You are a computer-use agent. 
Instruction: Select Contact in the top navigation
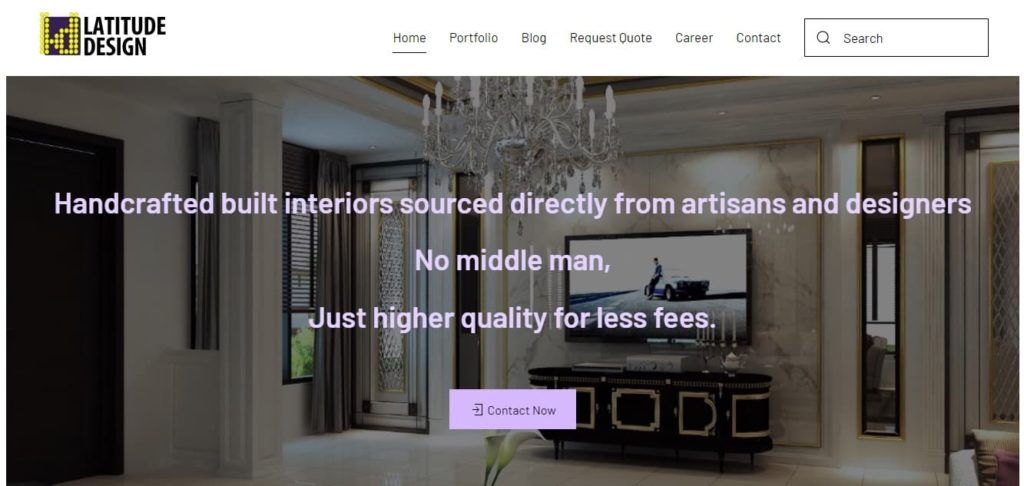click(758, 38)
